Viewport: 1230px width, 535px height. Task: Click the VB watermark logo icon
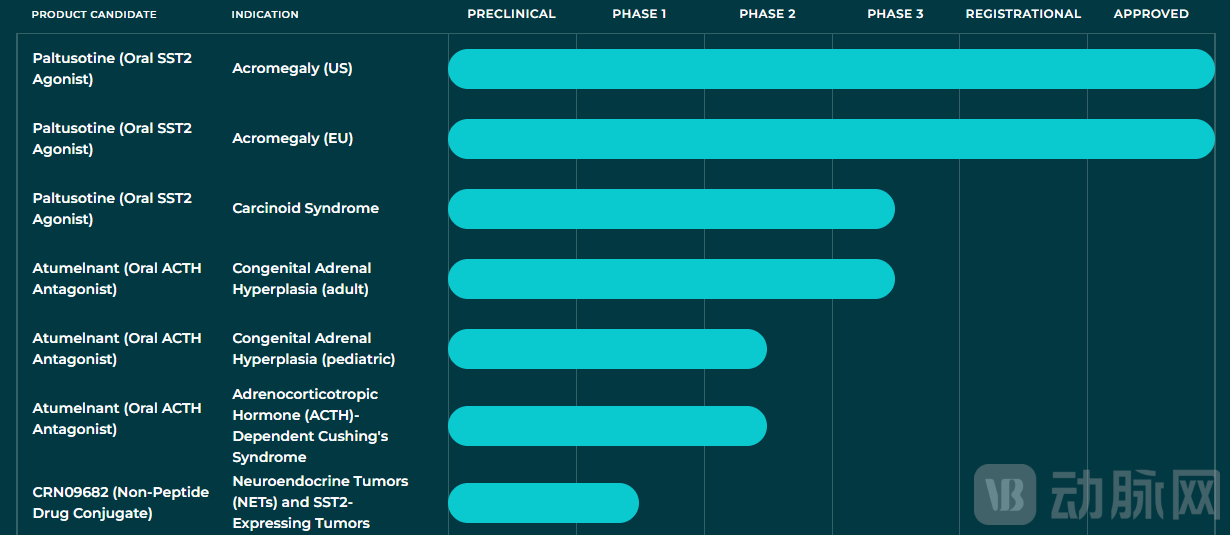coord(1006,494)
